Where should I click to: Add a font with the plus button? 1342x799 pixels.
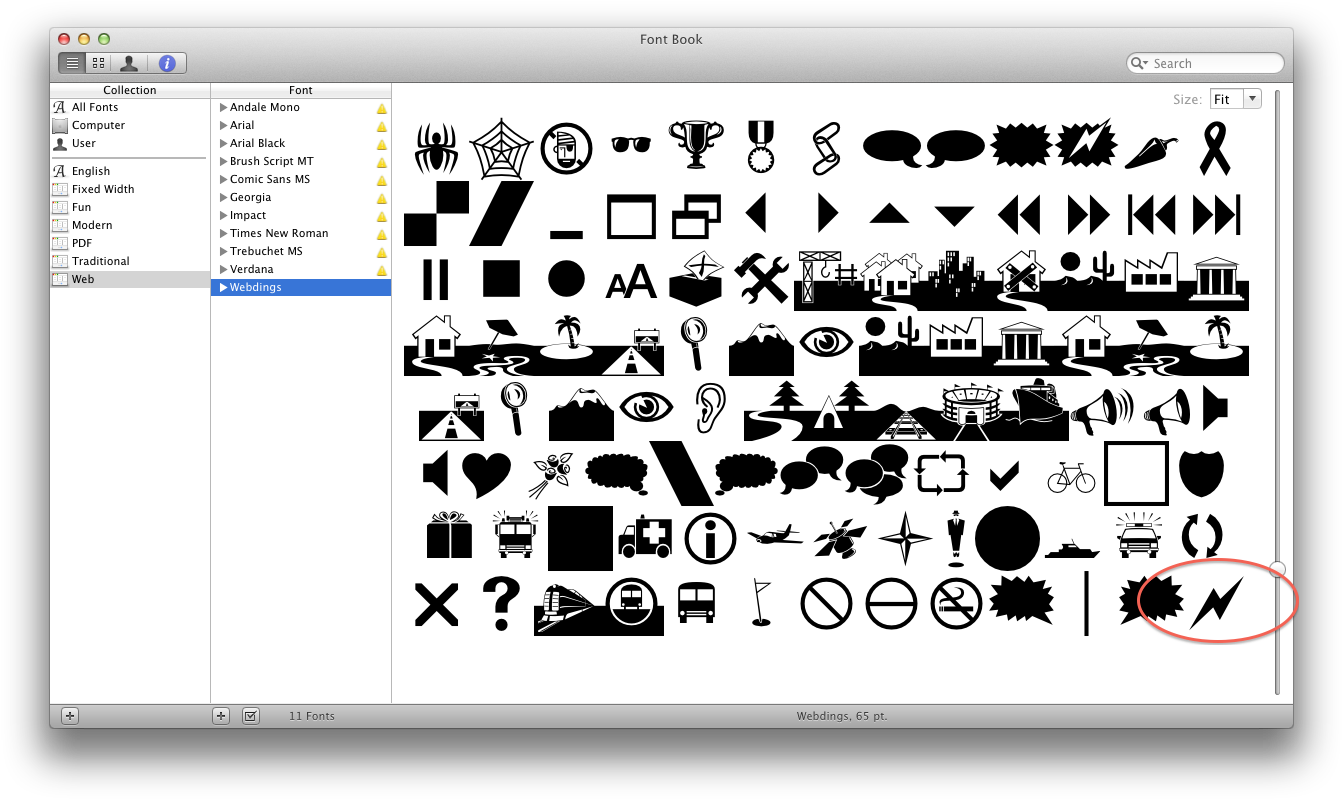point(222,715)
